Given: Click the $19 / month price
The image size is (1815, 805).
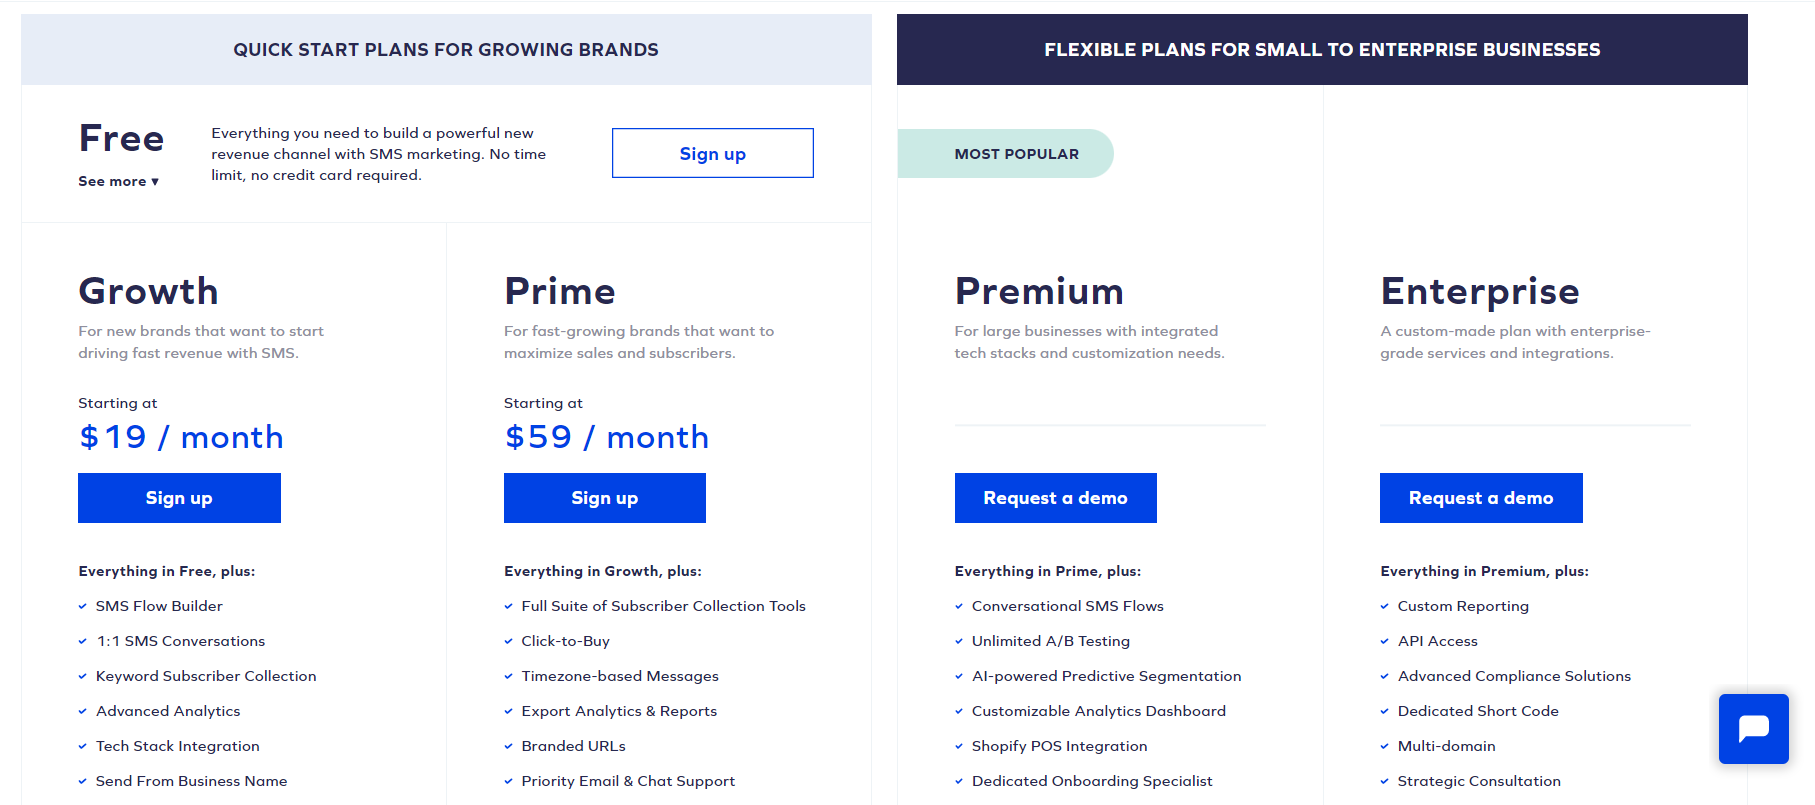Looking at the screenshot, I should click(x=181, y=437).
